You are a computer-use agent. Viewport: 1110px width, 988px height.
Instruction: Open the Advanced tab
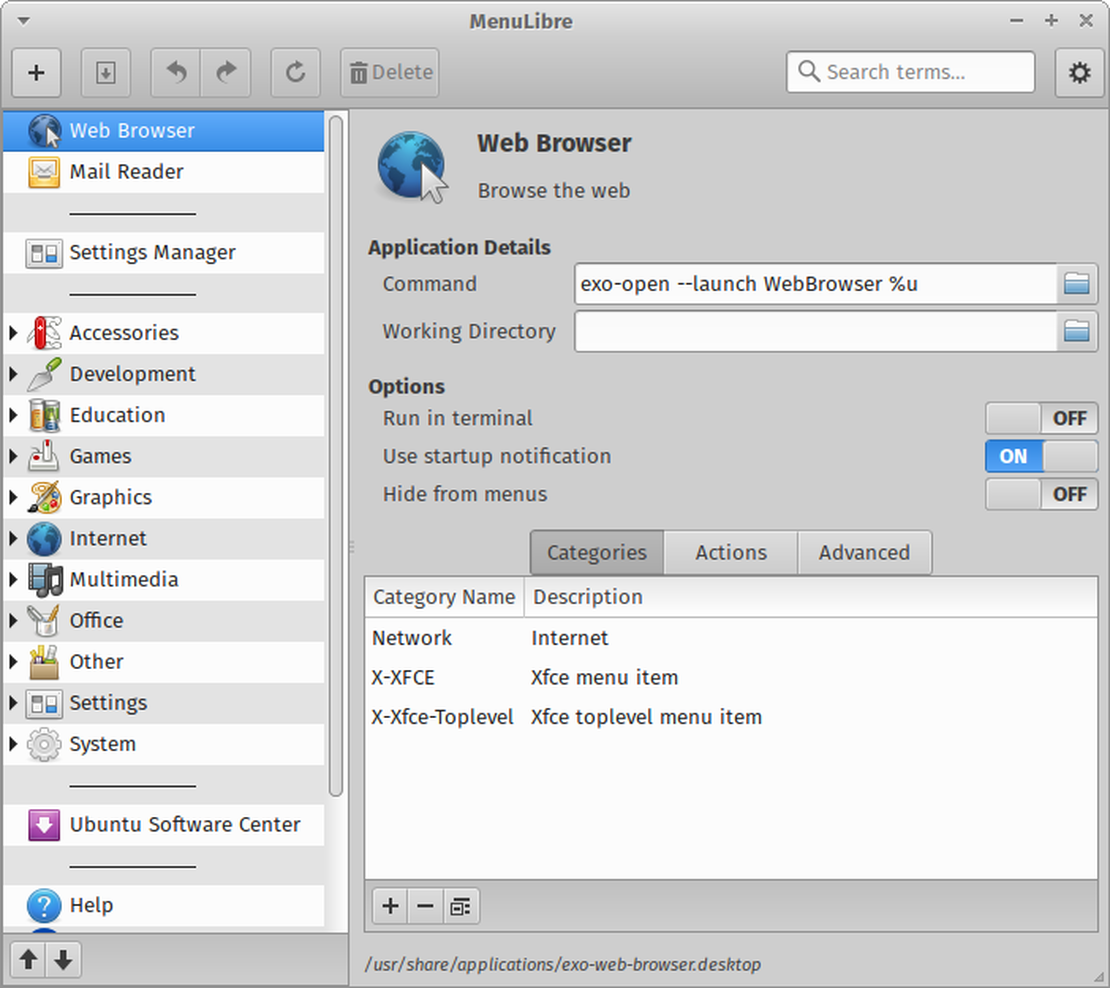point(863,552)
